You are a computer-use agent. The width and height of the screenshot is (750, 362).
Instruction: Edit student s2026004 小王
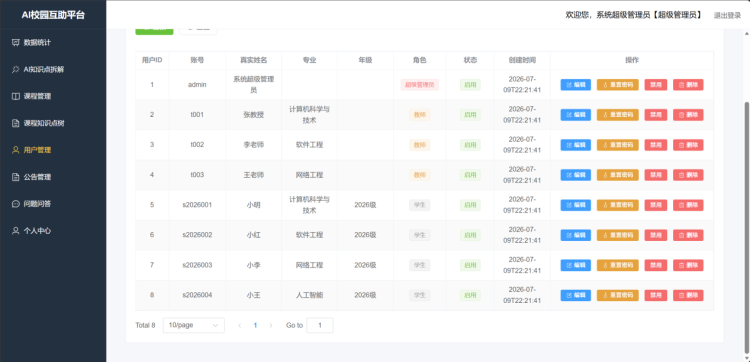(x=575, y=296)
